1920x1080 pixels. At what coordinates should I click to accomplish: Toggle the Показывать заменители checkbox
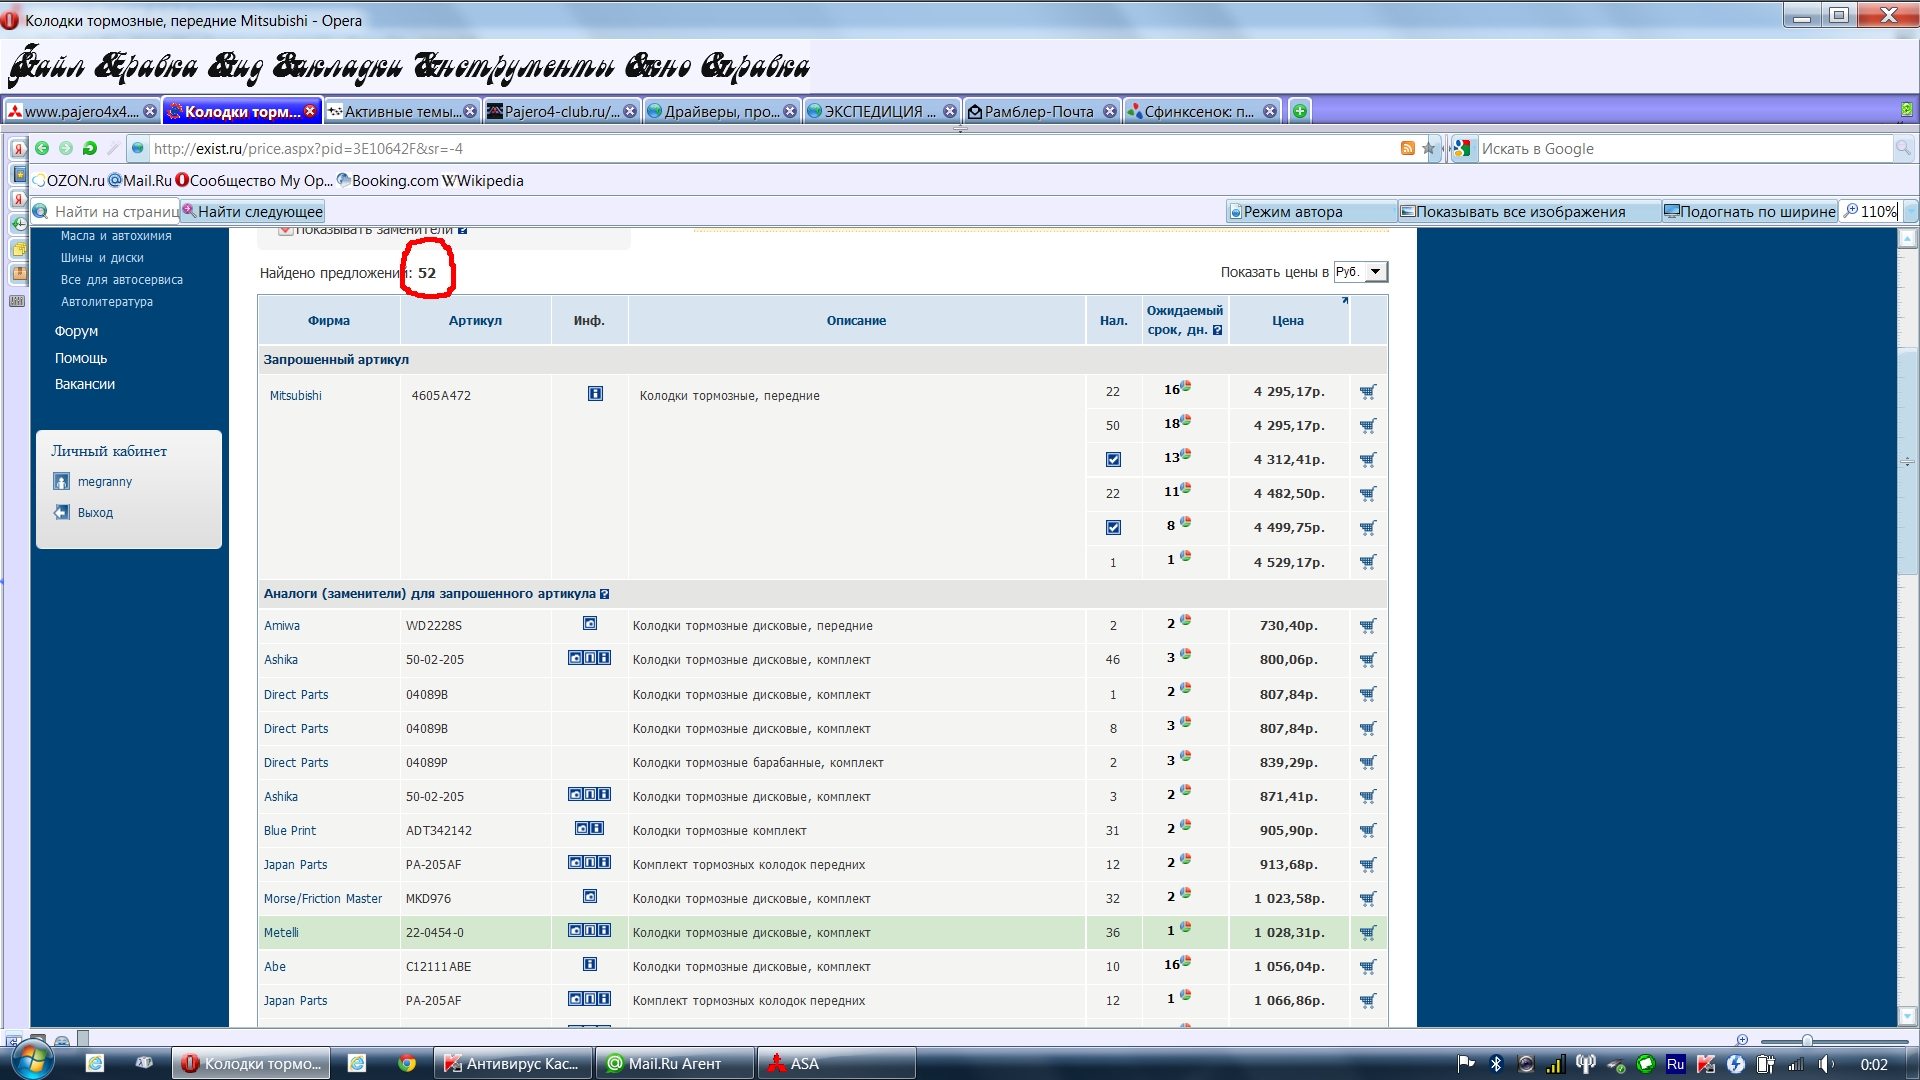pyautogui.click(x=285, y=231)
